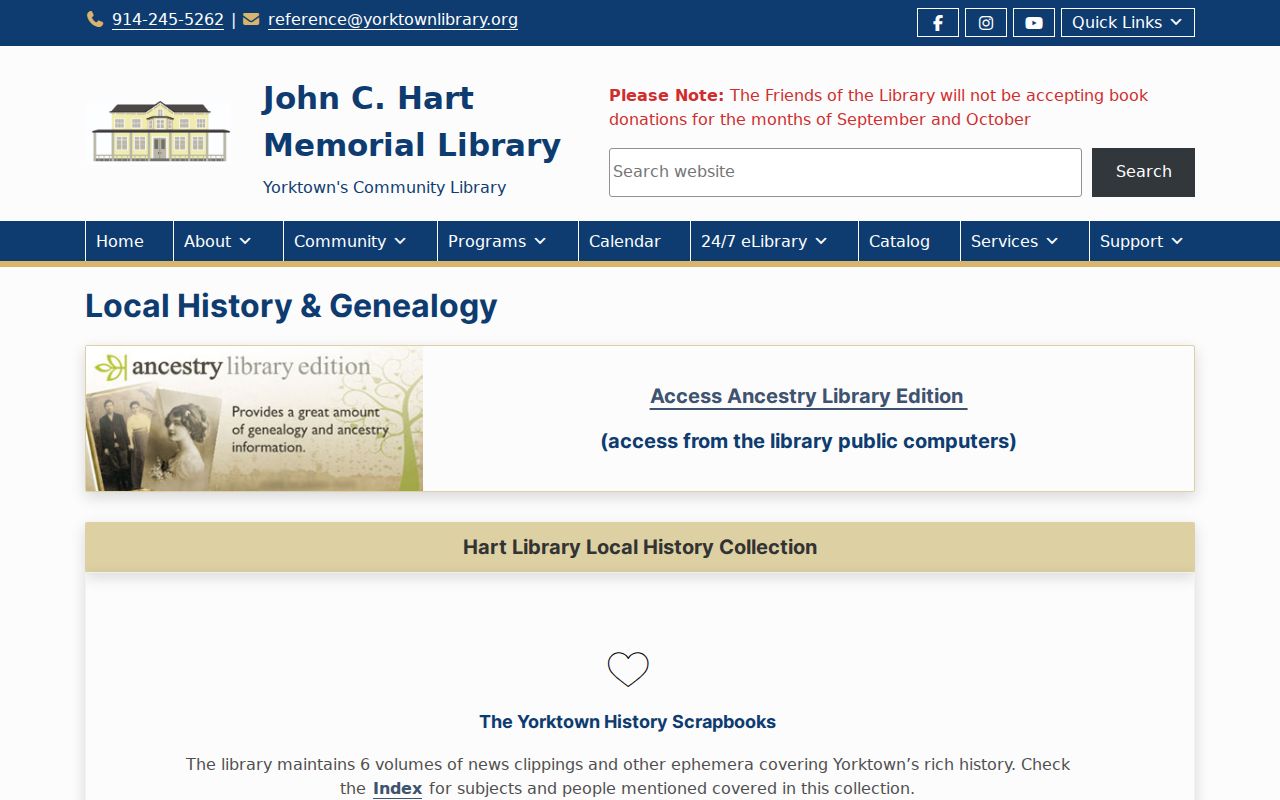
Task: Click the Local History & Genealogy page title
Action: 291,306
